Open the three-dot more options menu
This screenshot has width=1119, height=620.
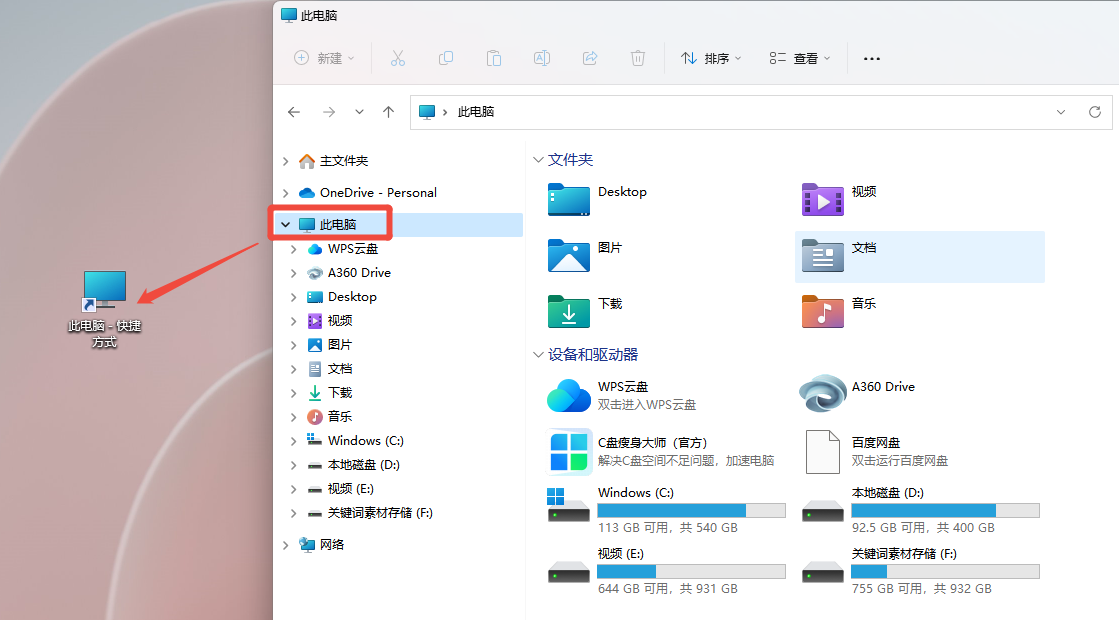pos(871,59)
